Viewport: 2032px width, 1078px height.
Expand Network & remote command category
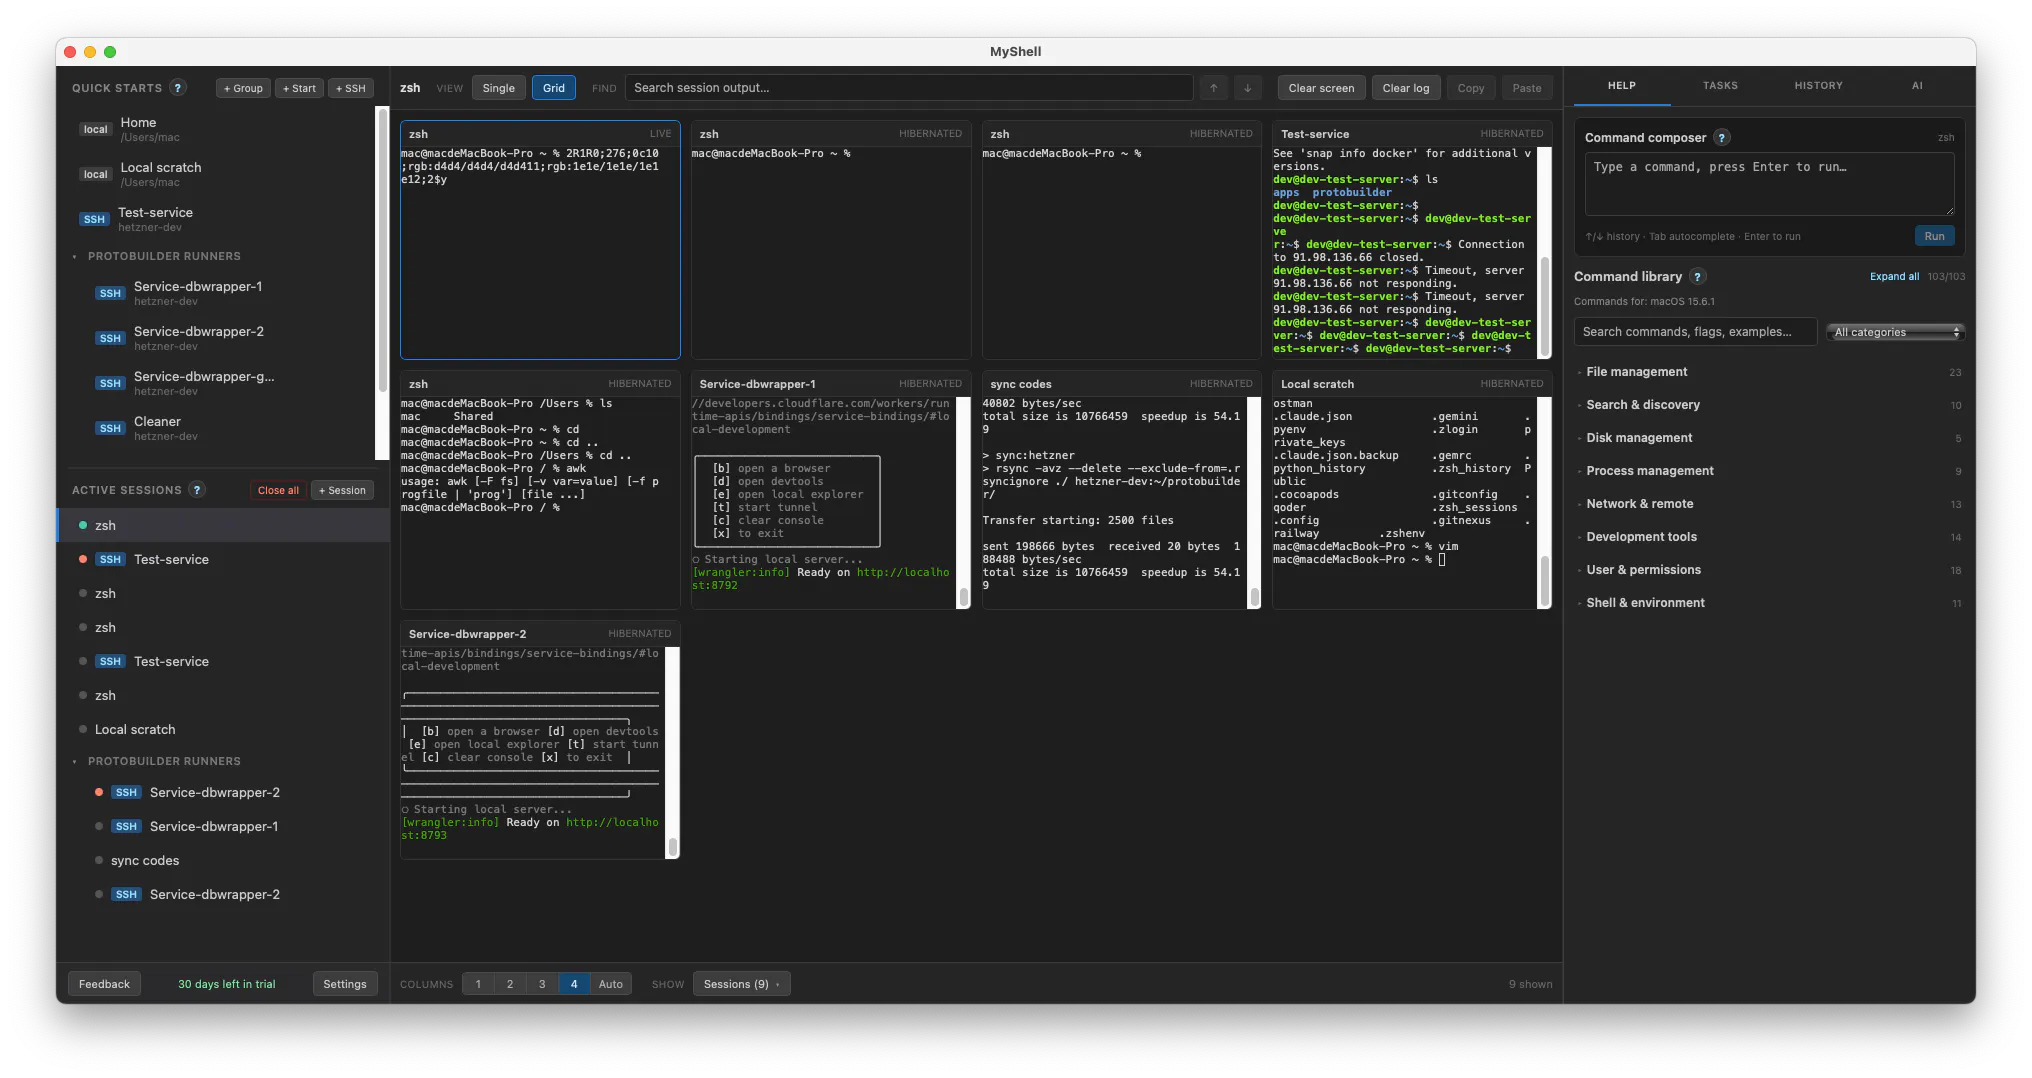tap(1769, 504)
